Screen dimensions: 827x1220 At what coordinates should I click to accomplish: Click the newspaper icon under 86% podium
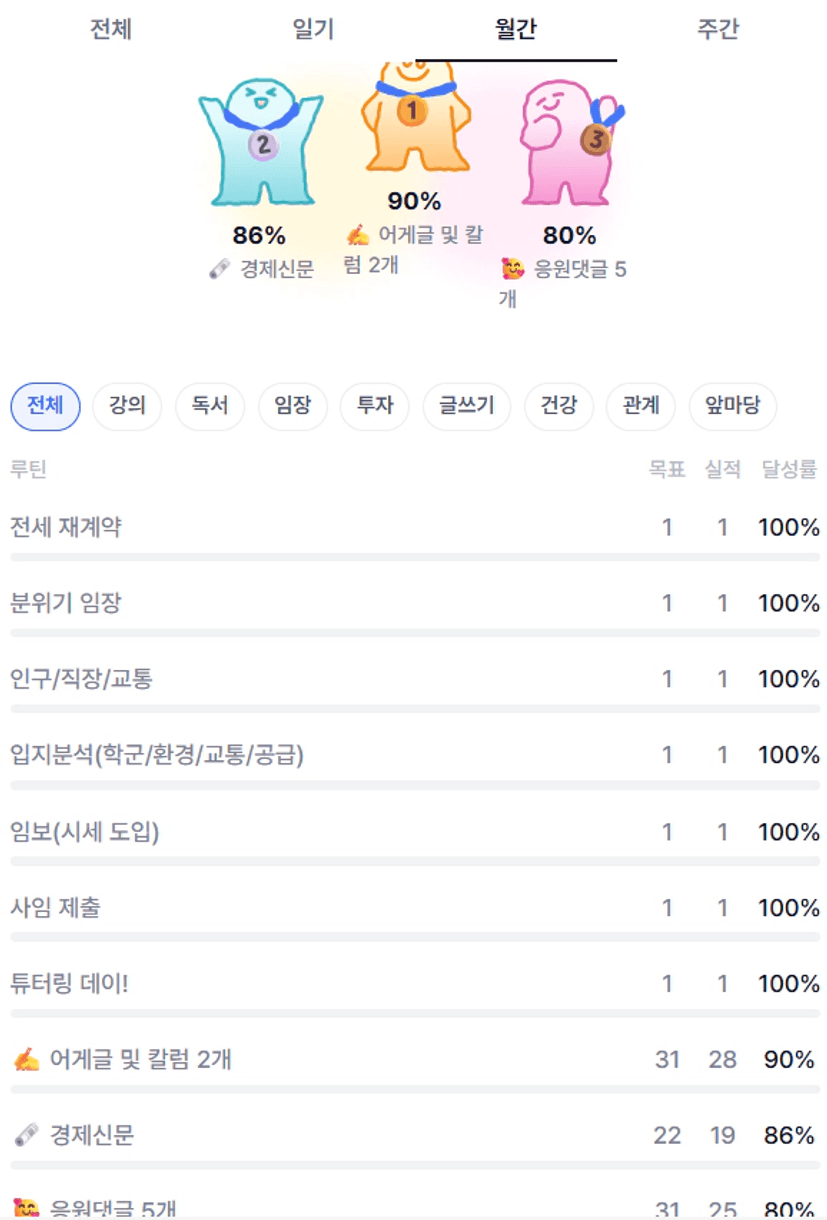[220, 269]
